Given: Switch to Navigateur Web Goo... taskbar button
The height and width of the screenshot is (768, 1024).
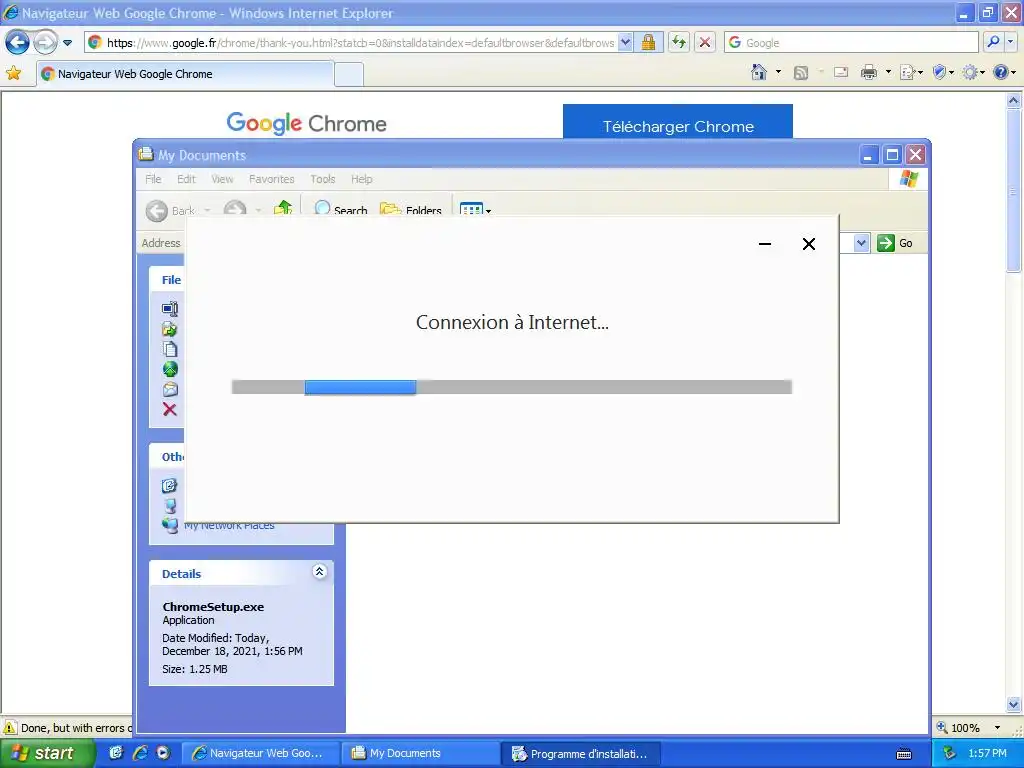Looking at the screenshot, I should click(x=261, y=754).
